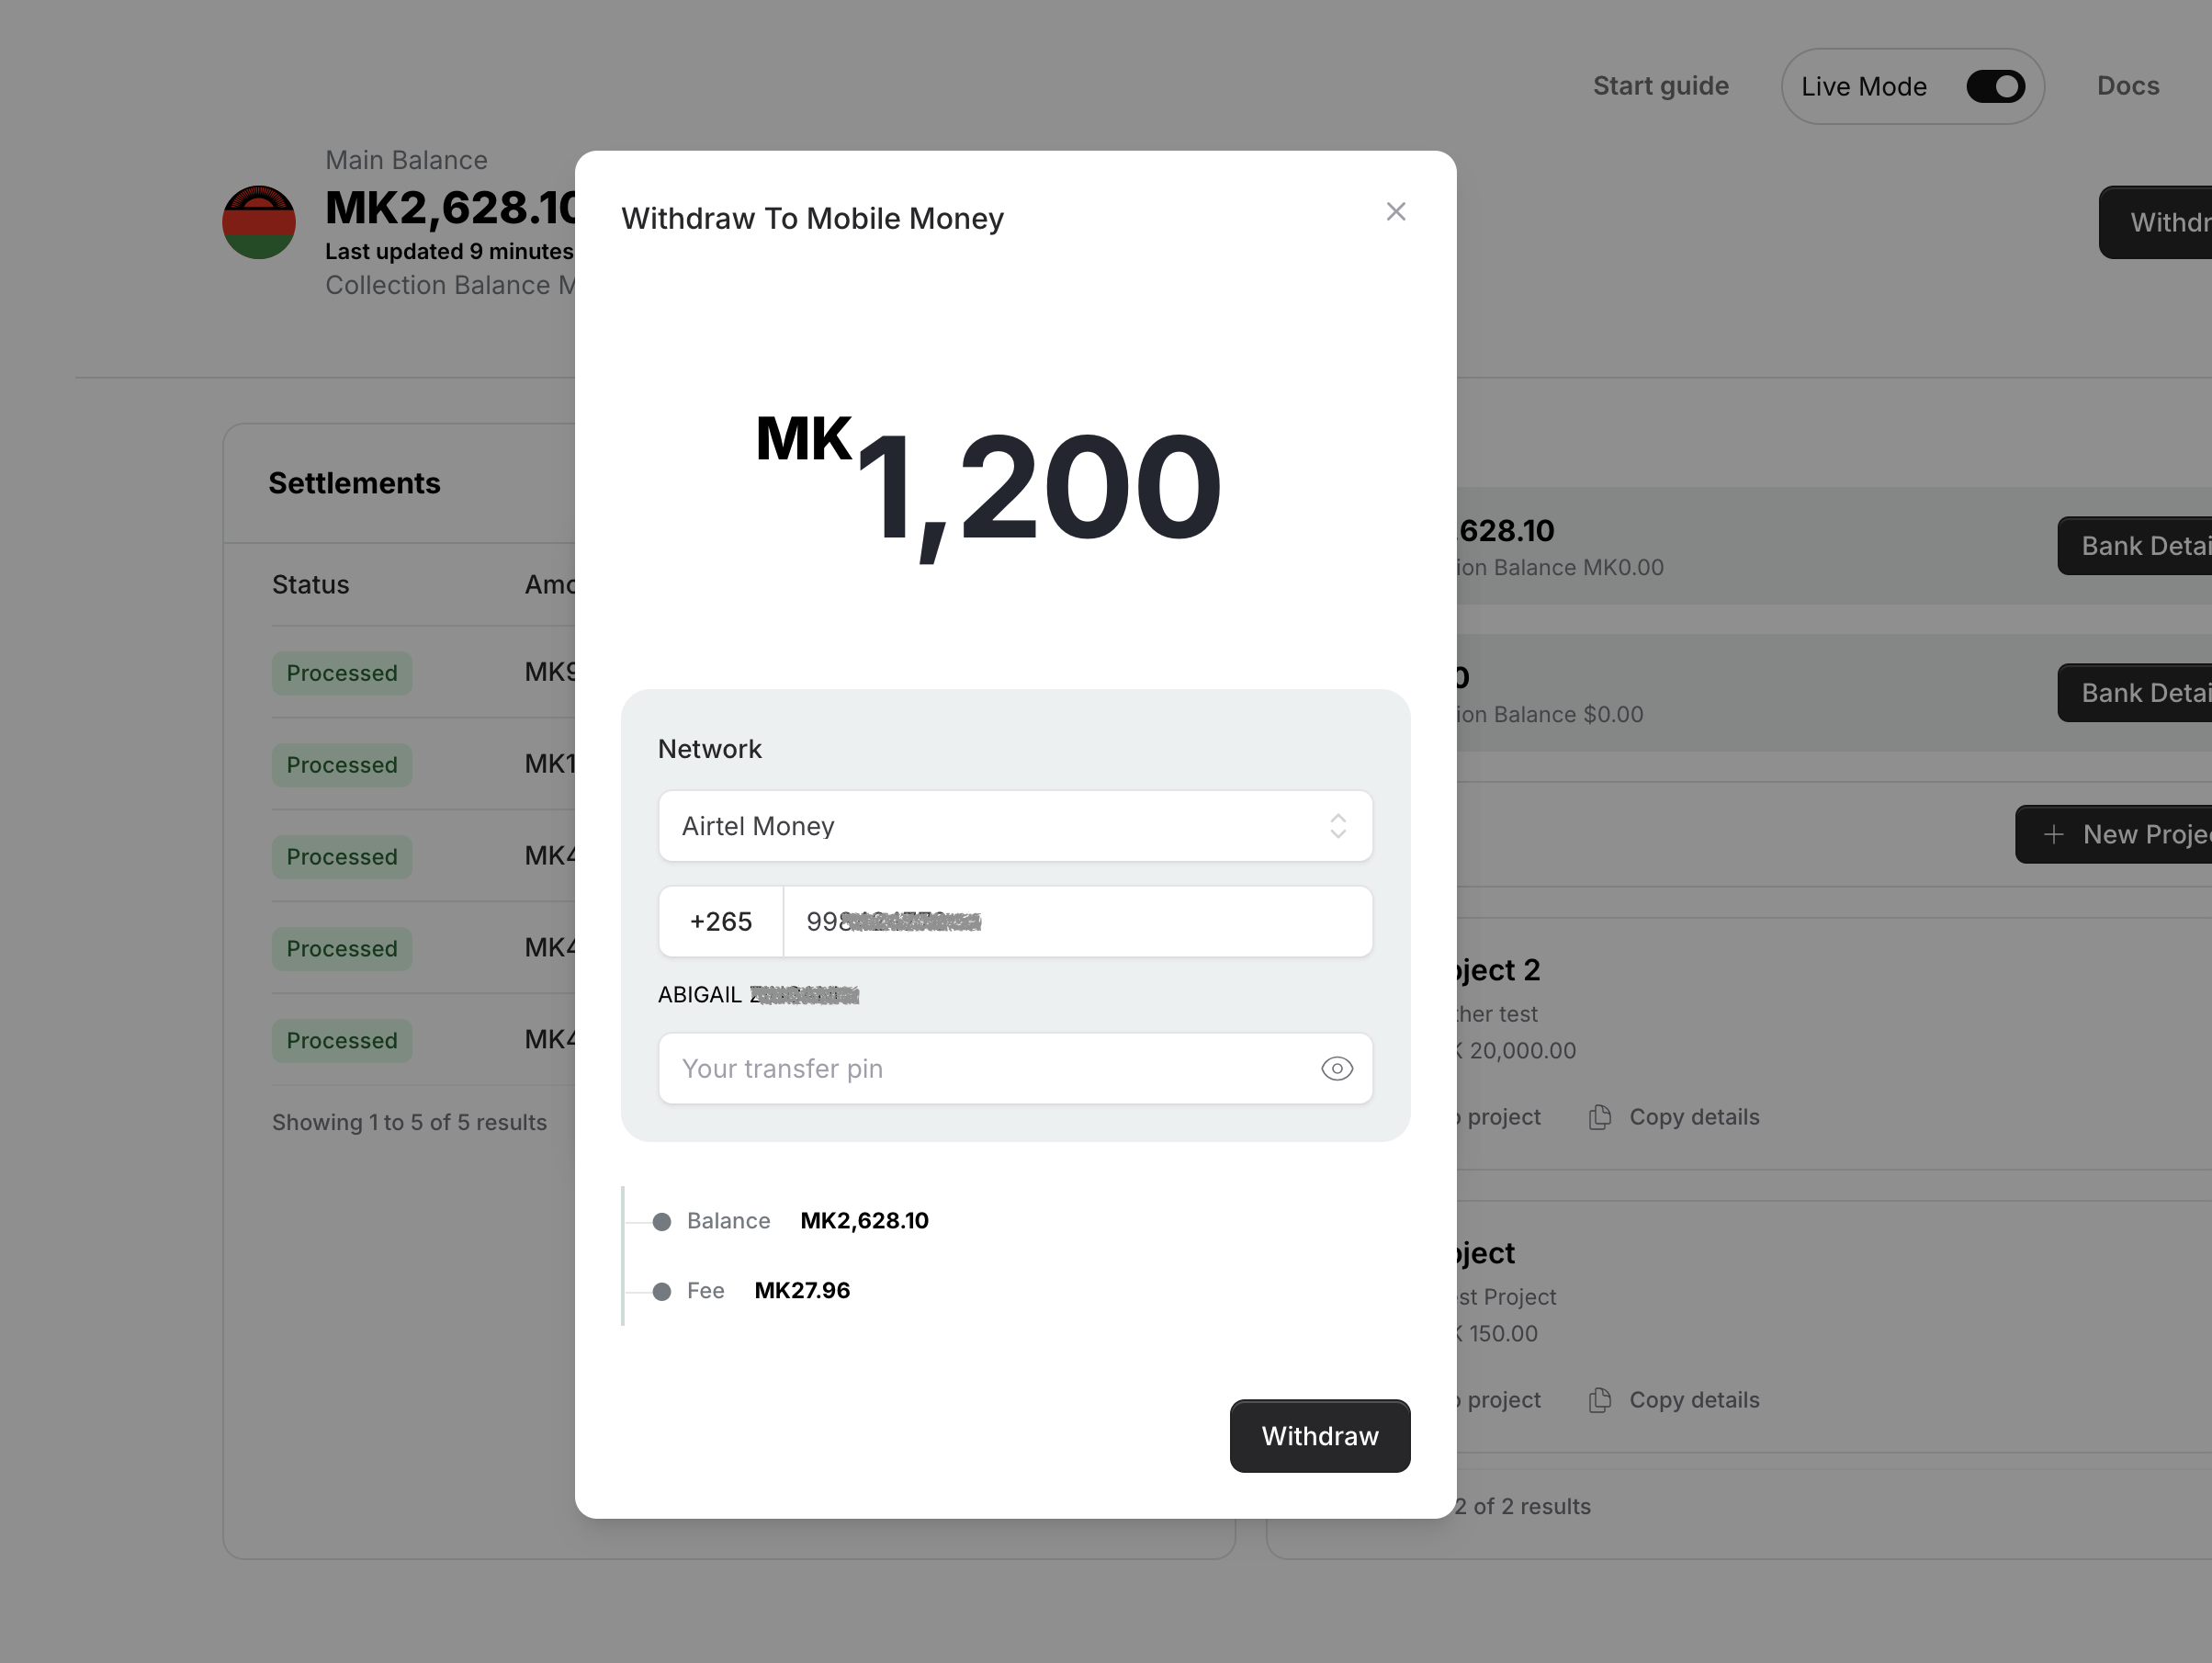Click copy icon for Project 2 details
Image resolution: width=2212 pixels, height=1663 pixels.
pos(1600,1117)
